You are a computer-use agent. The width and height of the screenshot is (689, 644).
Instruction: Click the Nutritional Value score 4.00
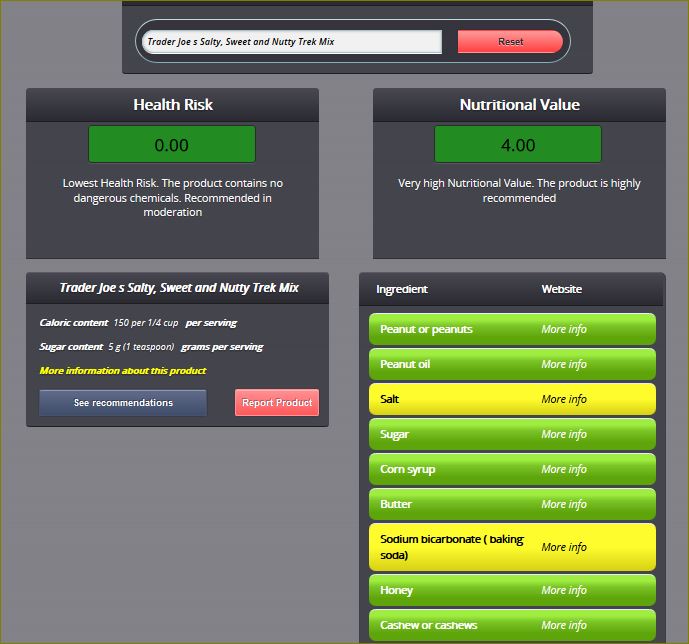click(x=518, y=145)
